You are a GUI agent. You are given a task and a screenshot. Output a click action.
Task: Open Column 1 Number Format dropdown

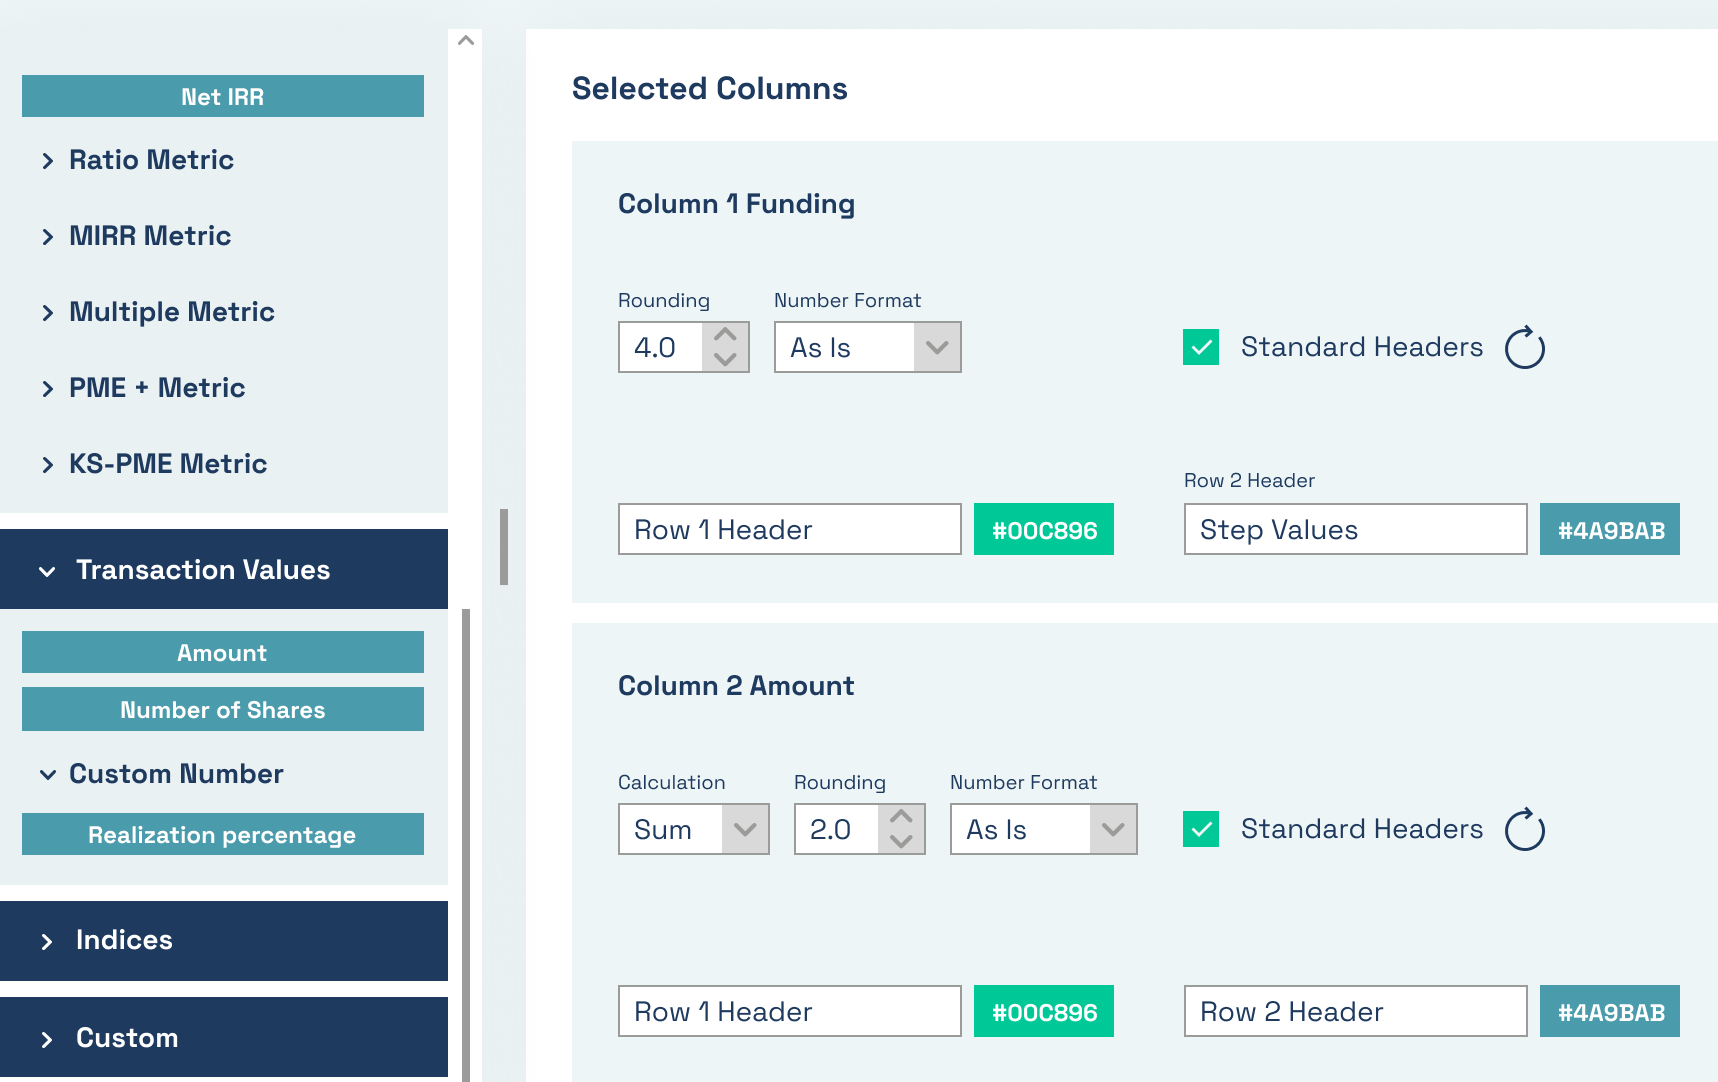(x=867, y=347)
